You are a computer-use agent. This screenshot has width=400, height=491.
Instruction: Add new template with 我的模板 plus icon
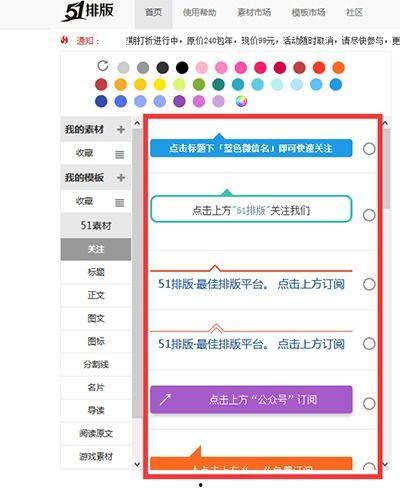[x=121, y=178]
